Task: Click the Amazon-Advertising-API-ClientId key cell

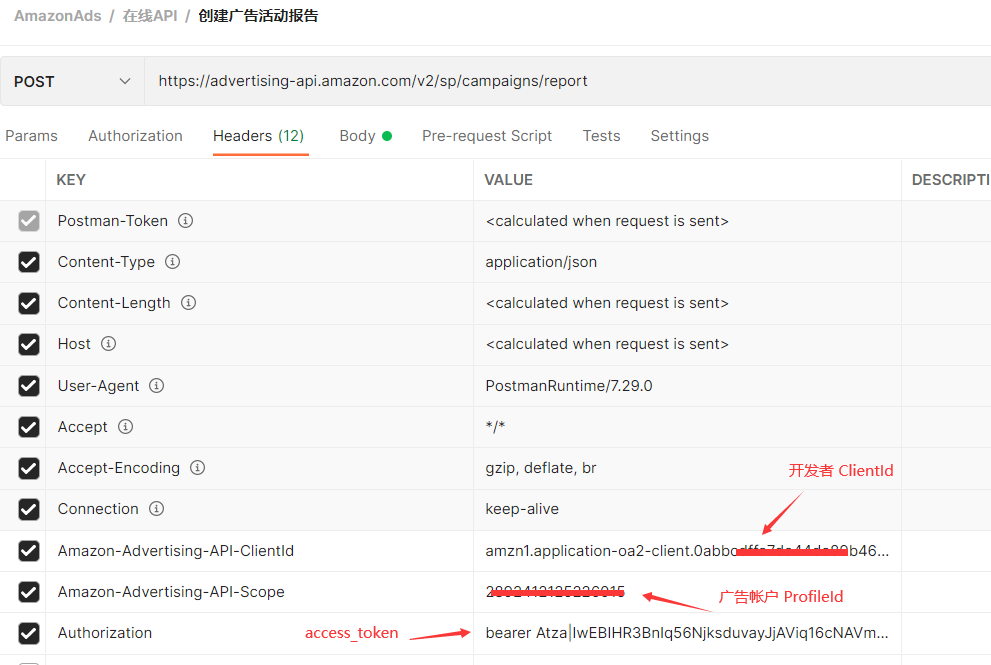Action: (259, 551)
